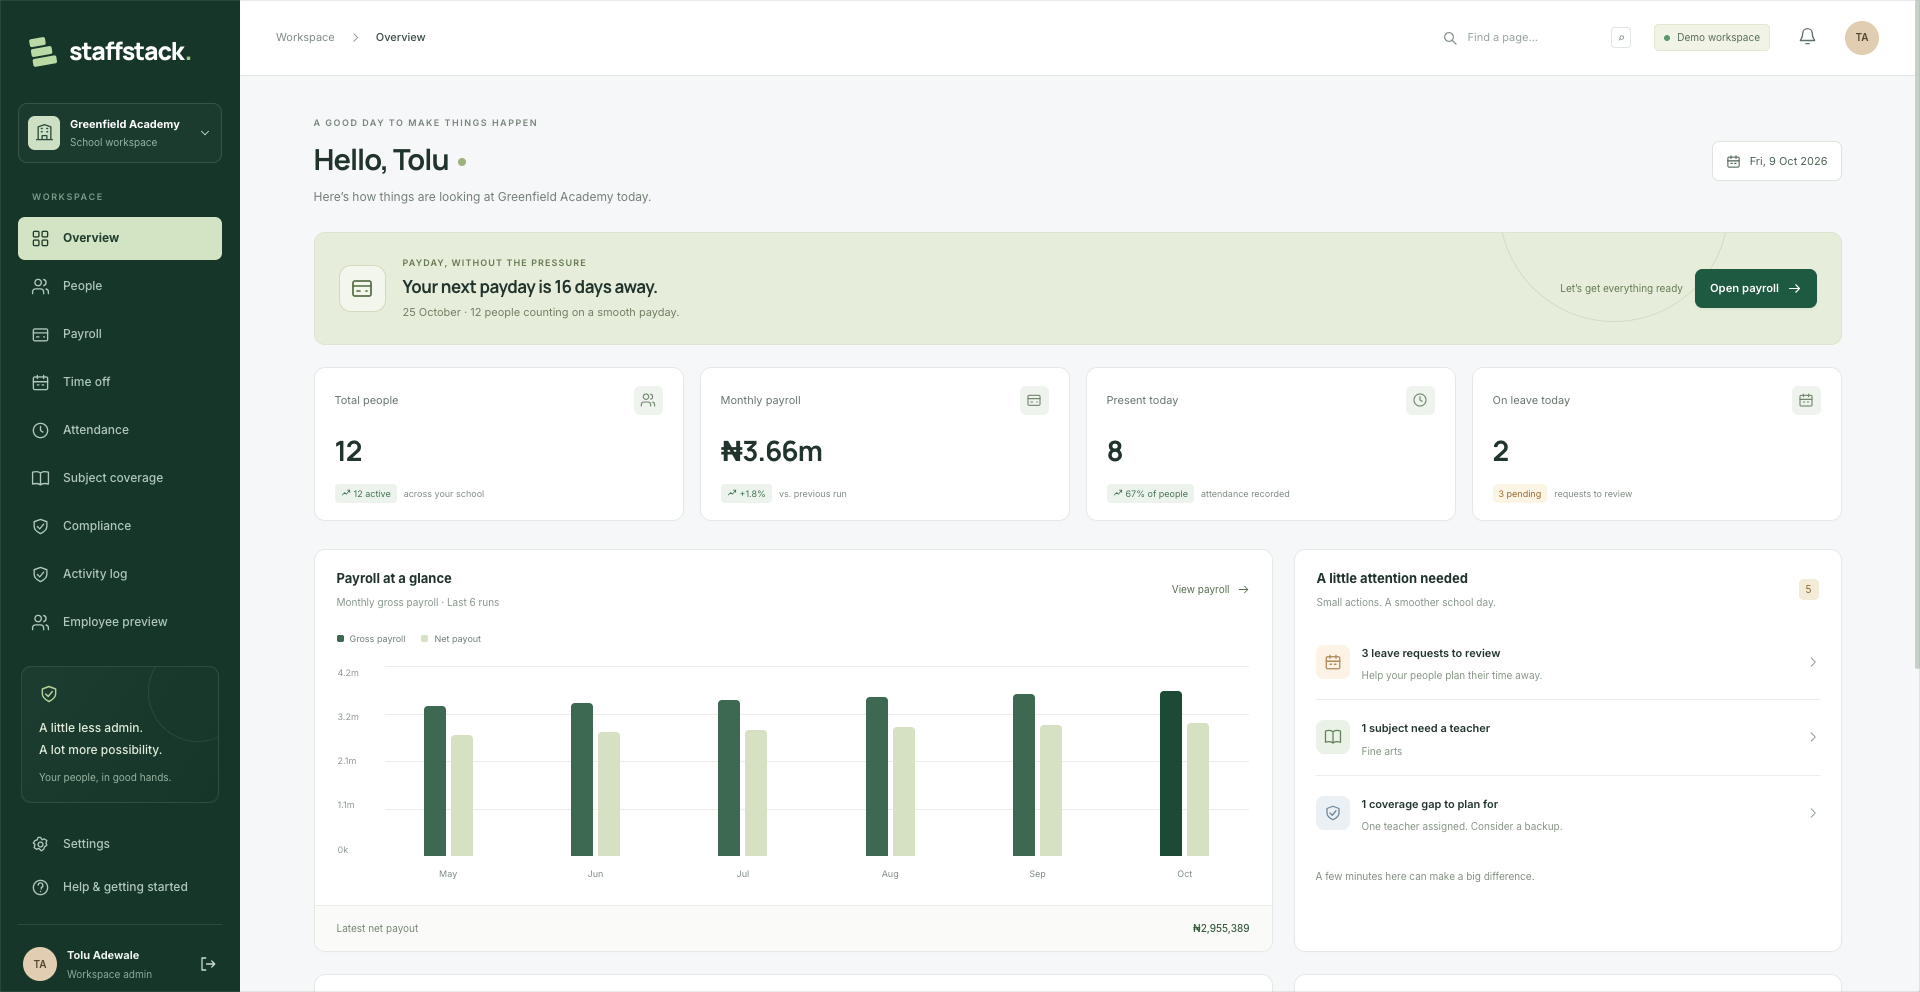Click the breadcrumb chevron after Workspace

pos(355,38)
